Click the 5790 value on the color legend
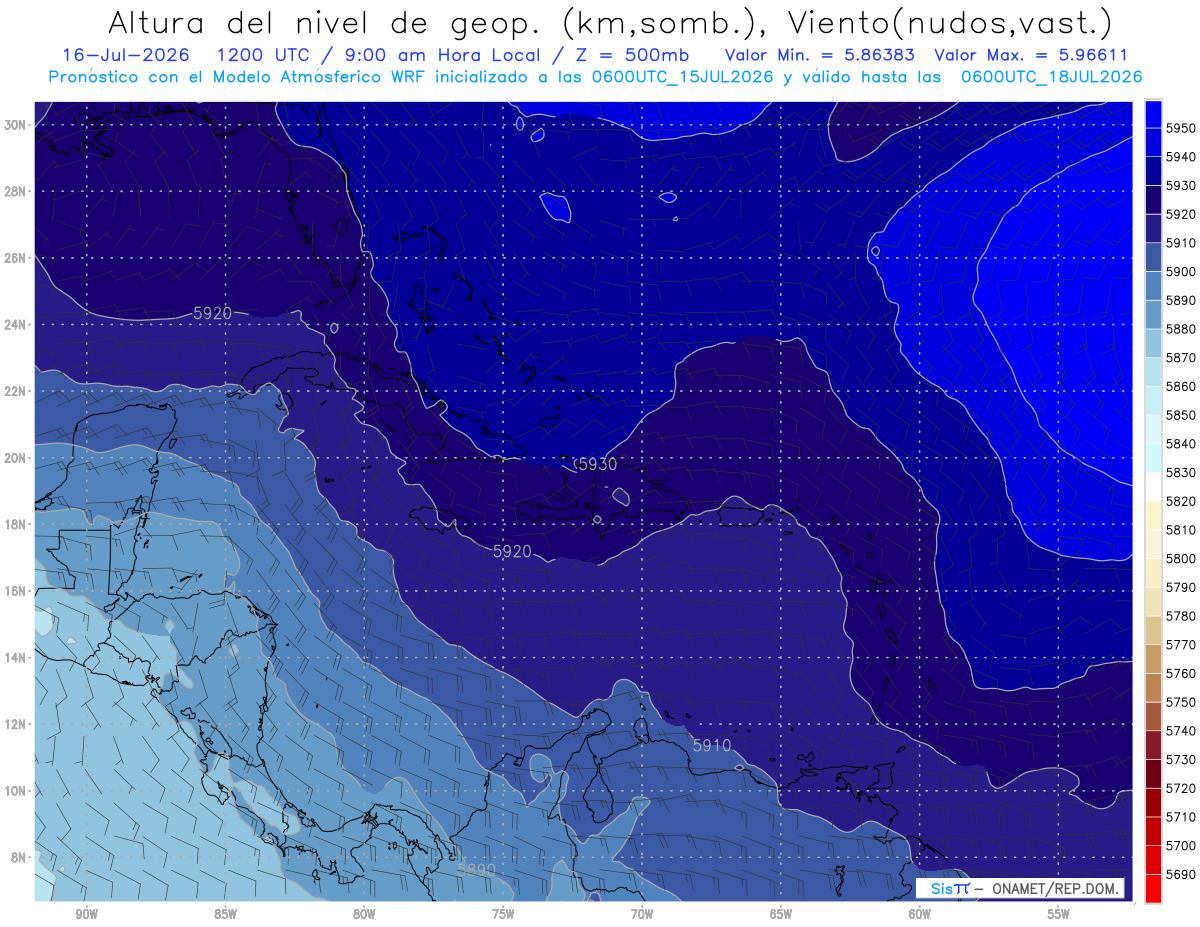The height and width of the screenshot is (927, 1200). pyautogui.click(x=1181, y=587)
